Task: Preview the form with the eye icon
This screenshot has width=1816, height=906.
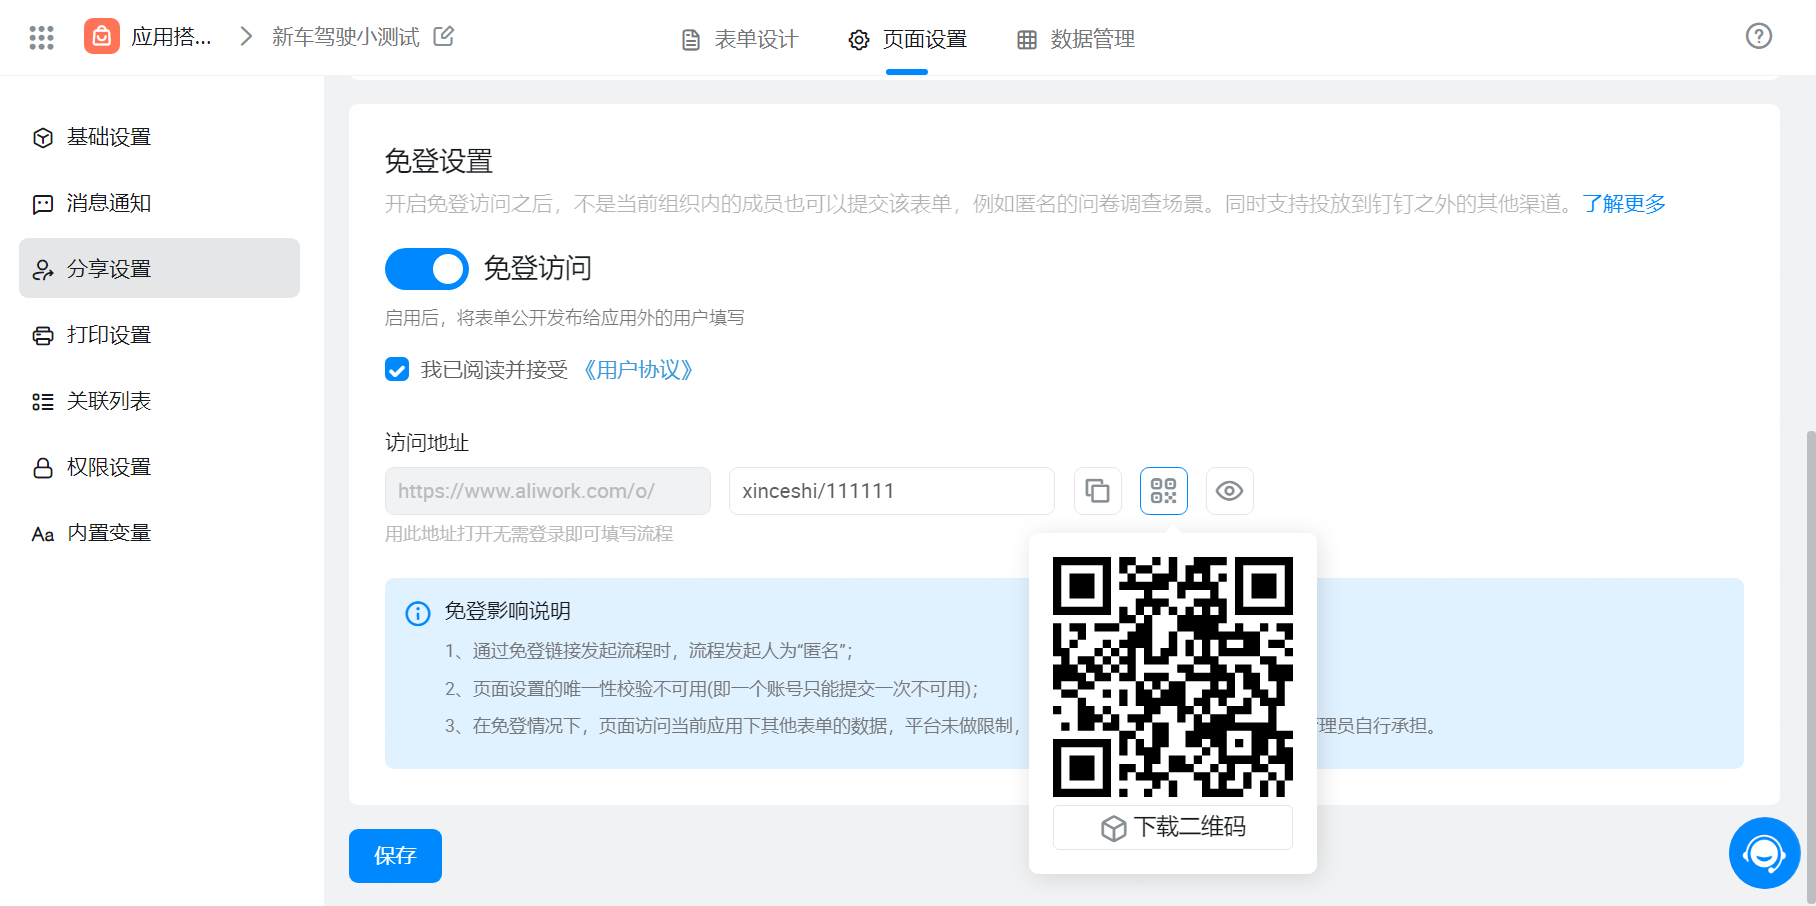Action: pos(1230,491)
